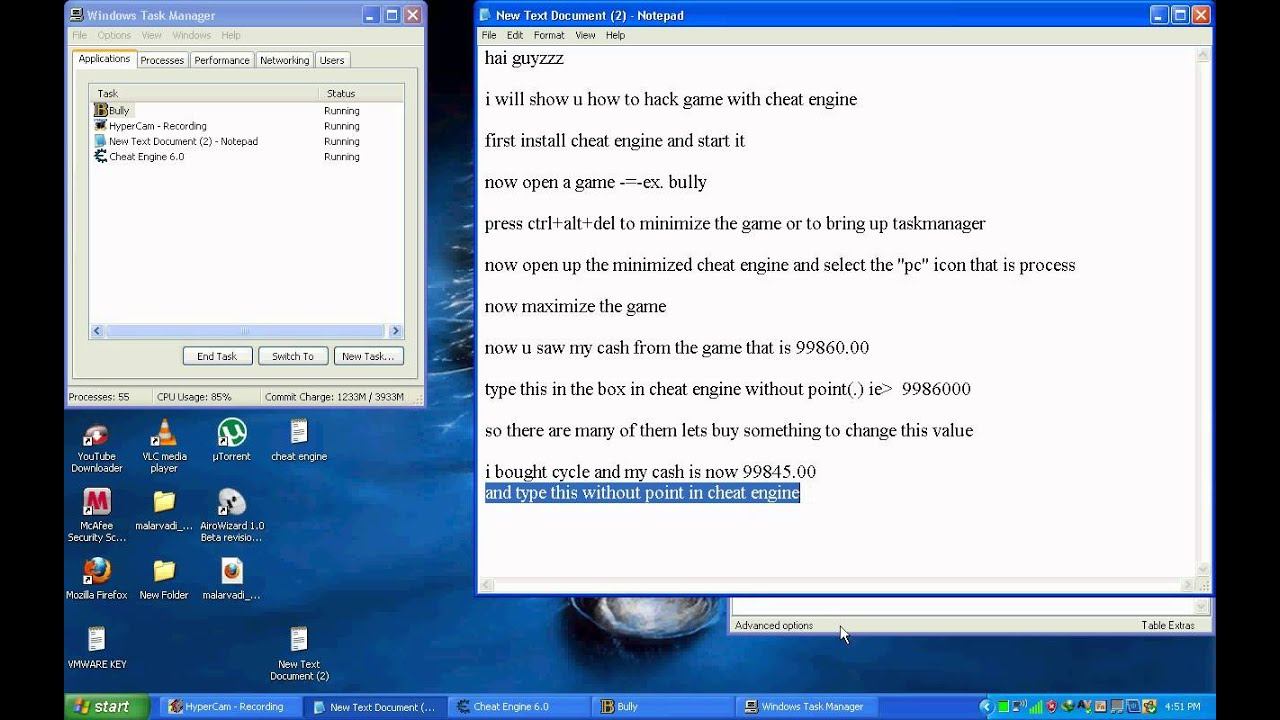The width and height of the screenshot is (1280, 720).
Task: Switch to HyperCam - Recording on the taskbar
Action: pos(231,706)
